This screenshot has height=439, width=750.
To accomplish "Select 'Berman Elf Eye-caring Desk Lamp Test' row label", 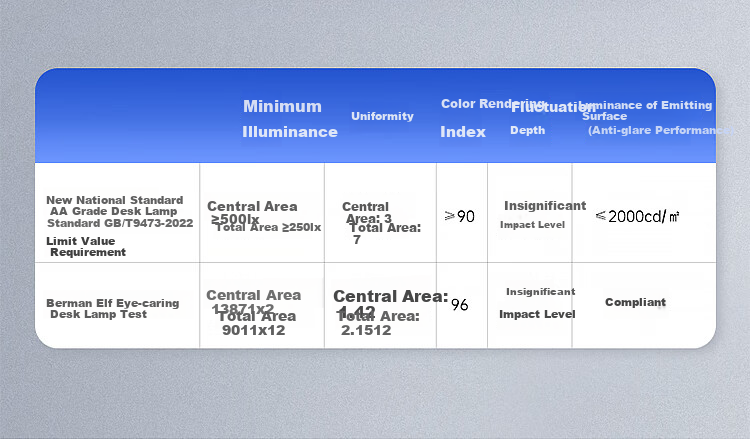I will click(x=113, y=308).
